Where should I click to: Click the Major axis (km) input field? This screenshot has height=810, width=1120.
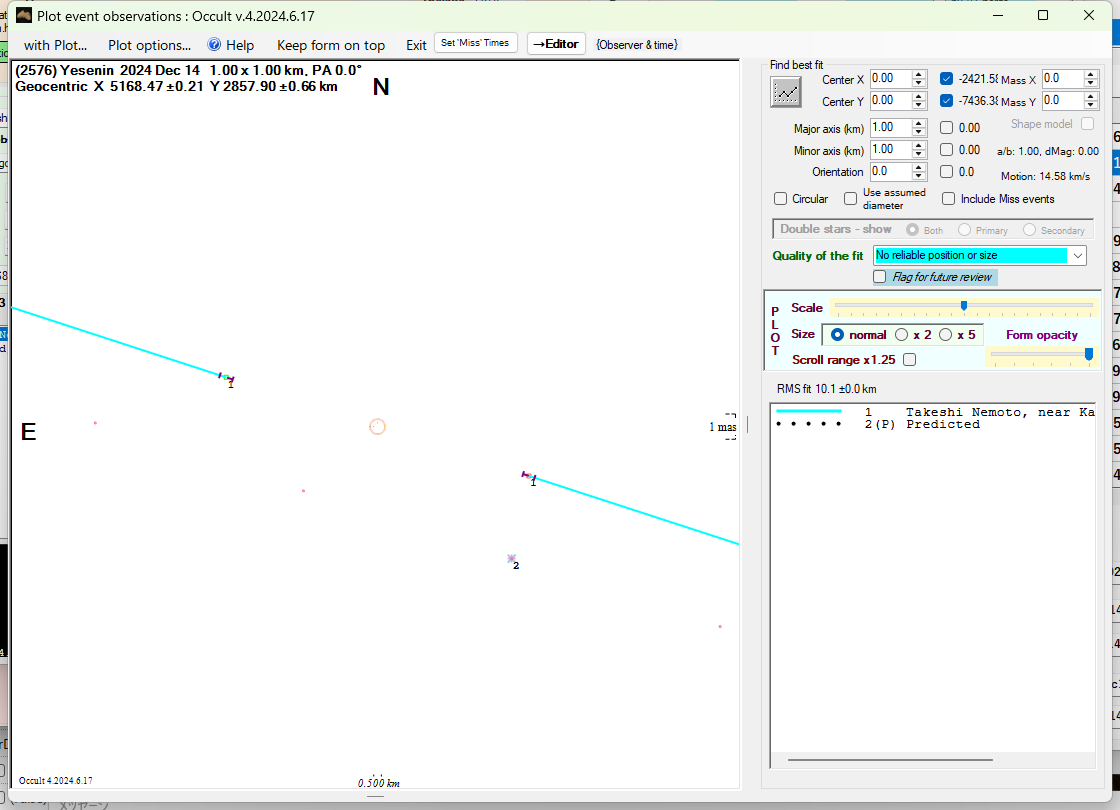click(889, 128)
